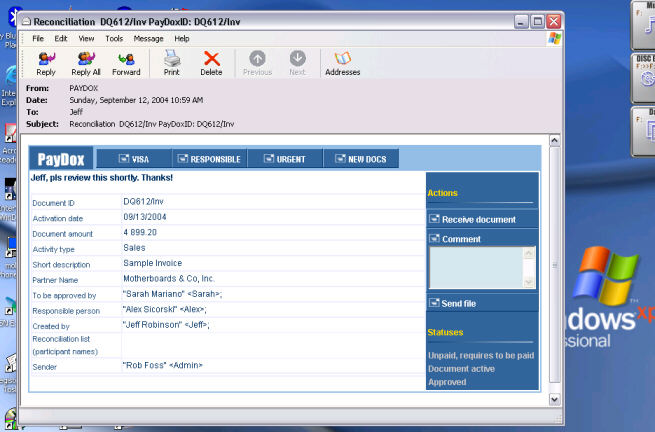Click the document ID value DQ612/Inv

click(x=143, y=201)
